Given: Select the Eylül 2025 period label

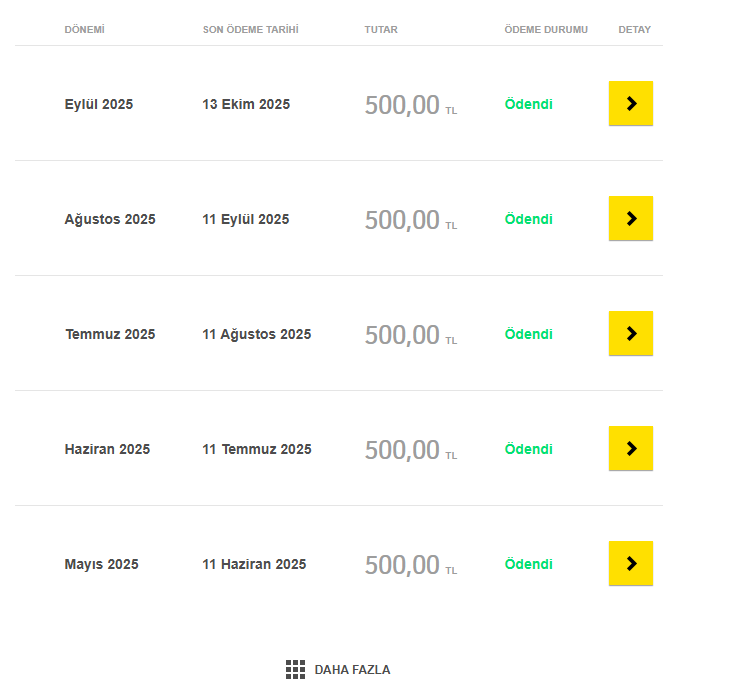Looking at the screenshot, I should tap(99, 104).
